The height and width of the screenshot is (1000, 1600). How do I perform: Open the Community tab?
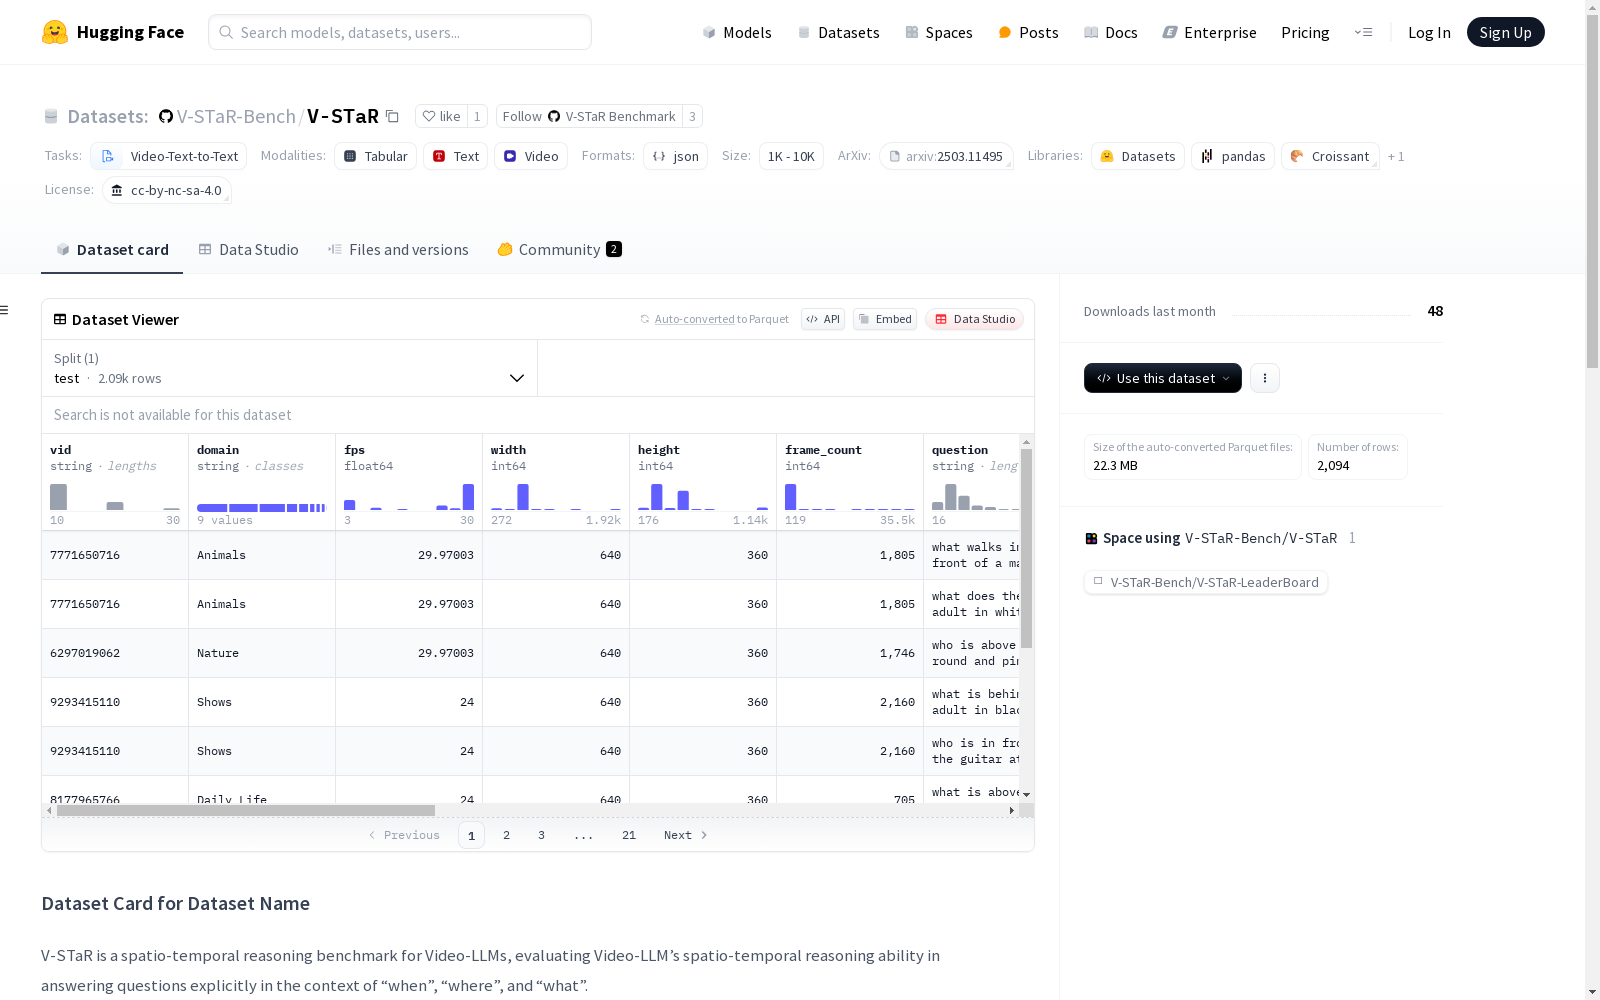tap(559, 250)
